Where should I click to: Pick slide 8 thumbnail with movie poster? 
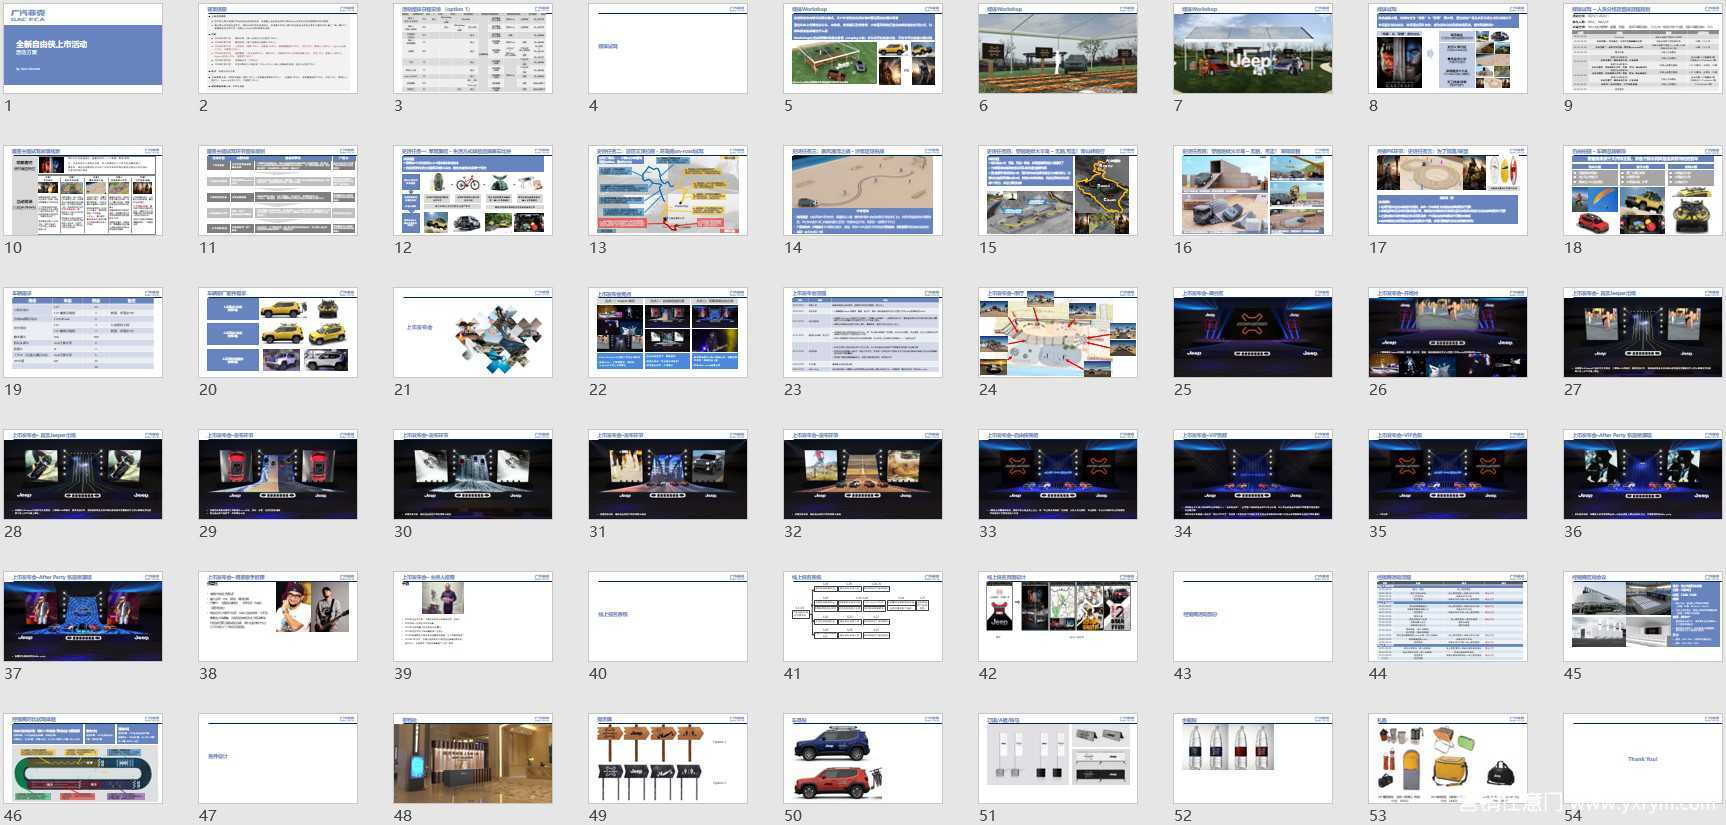coord(1448,48)
